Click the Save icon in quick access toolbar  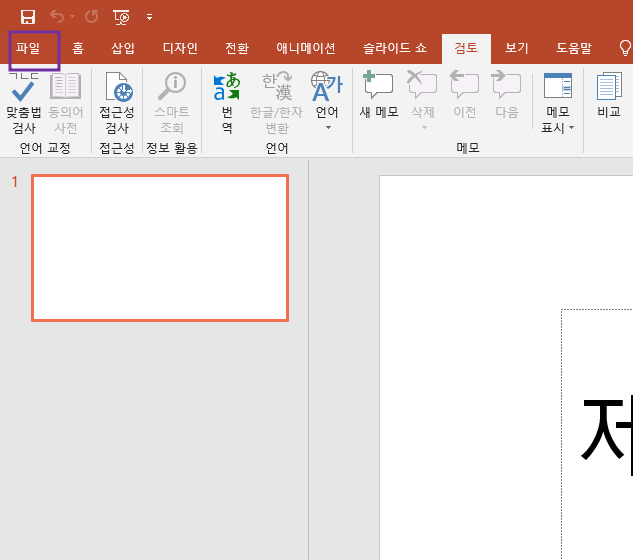click(x=28, y=17)
